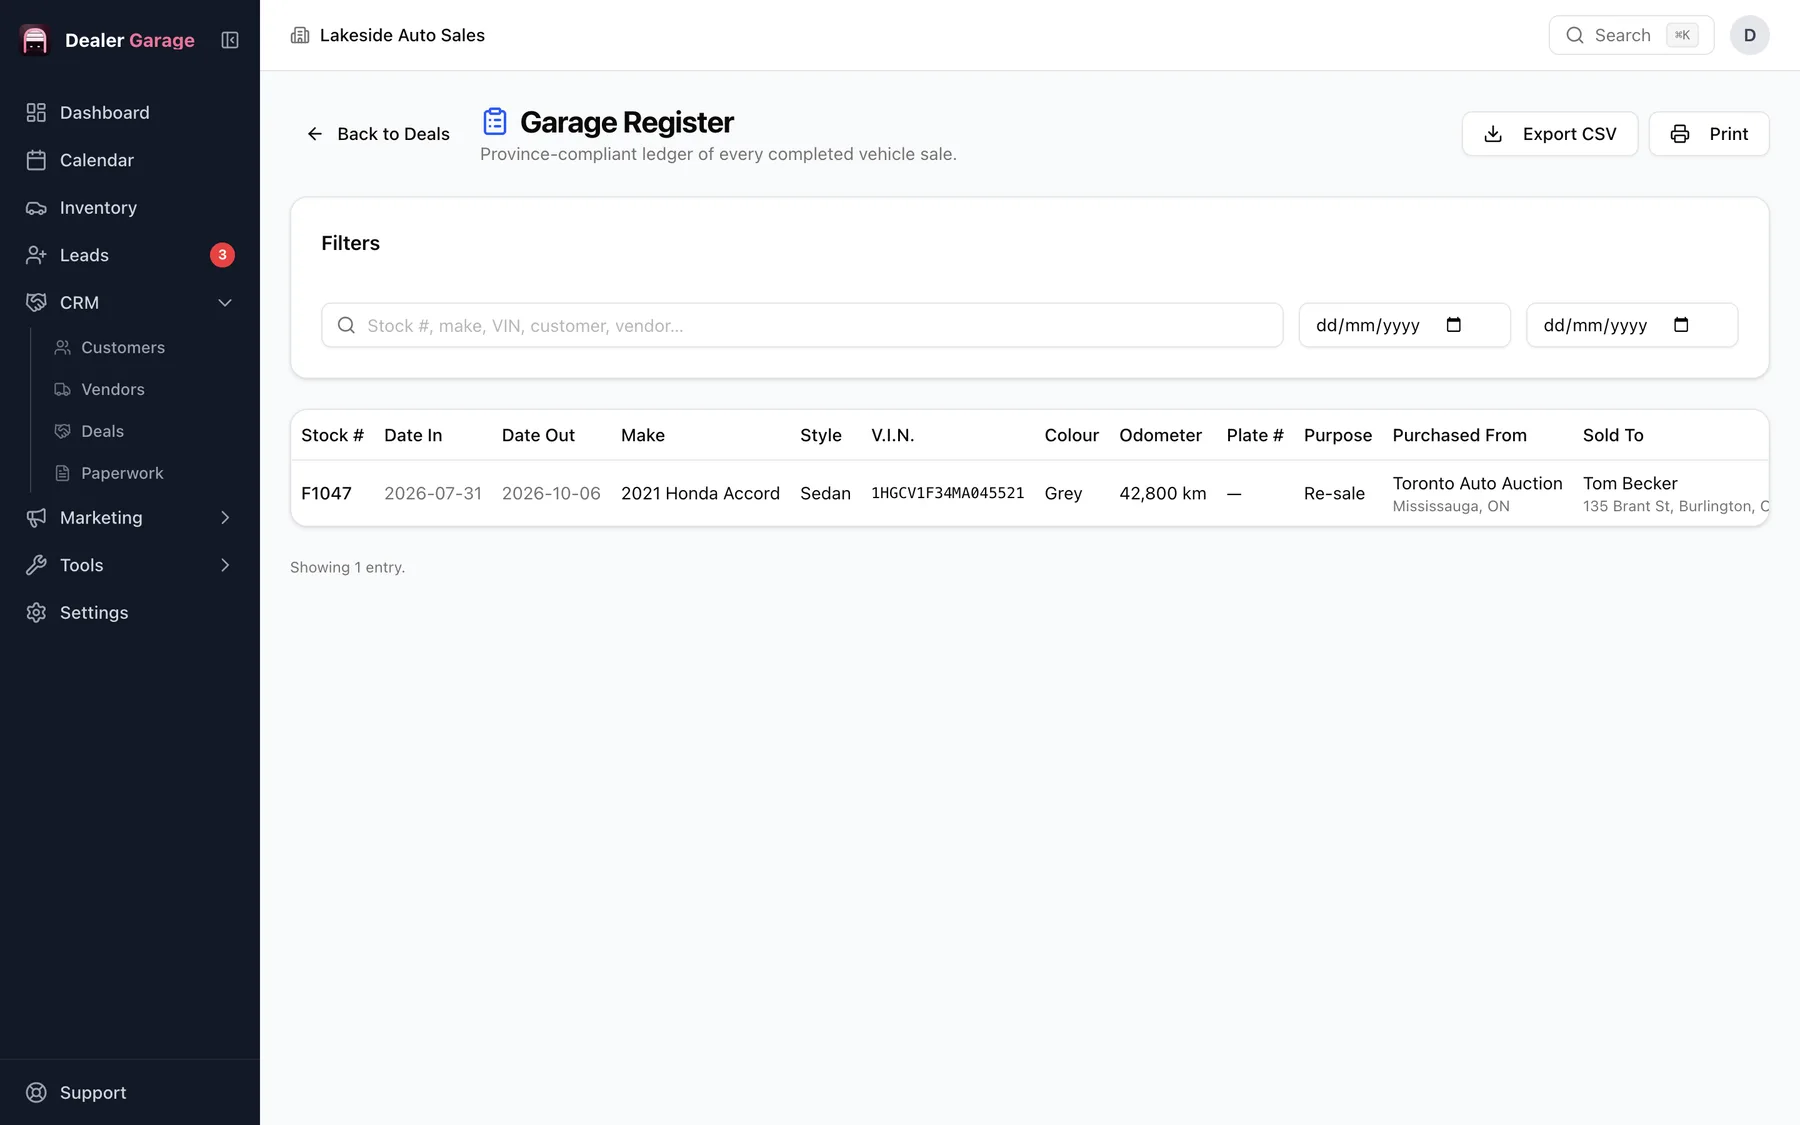1800x1125 pixels.
Task: Click the Purchased From column header
Action: tap(1459, 435)
